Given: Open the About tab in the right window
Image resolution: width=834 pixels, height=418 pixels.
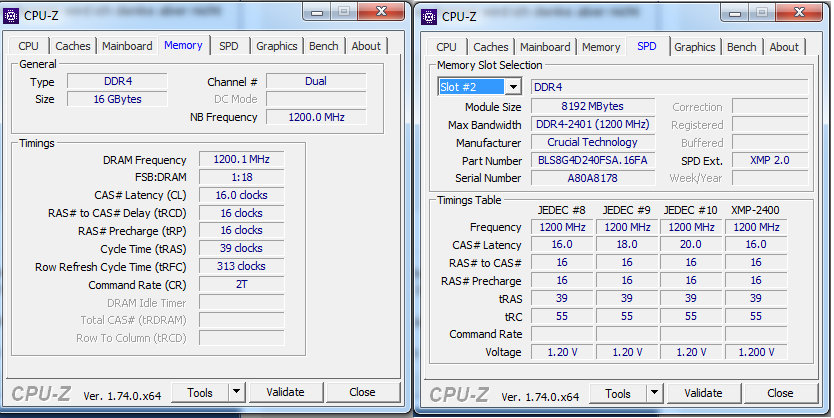Looking at the screenshot, I should [784, 47].
